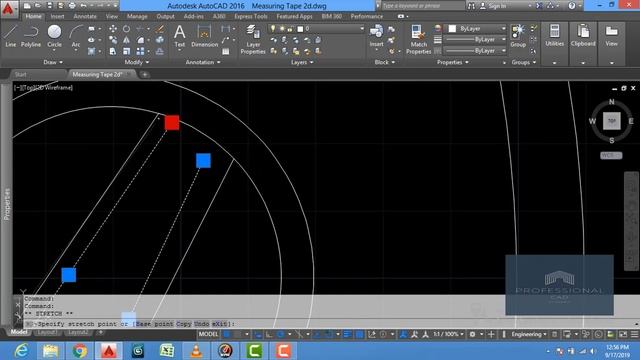Click the Group icon
This screenshot has width=640, height=360.
click(518, 36)
